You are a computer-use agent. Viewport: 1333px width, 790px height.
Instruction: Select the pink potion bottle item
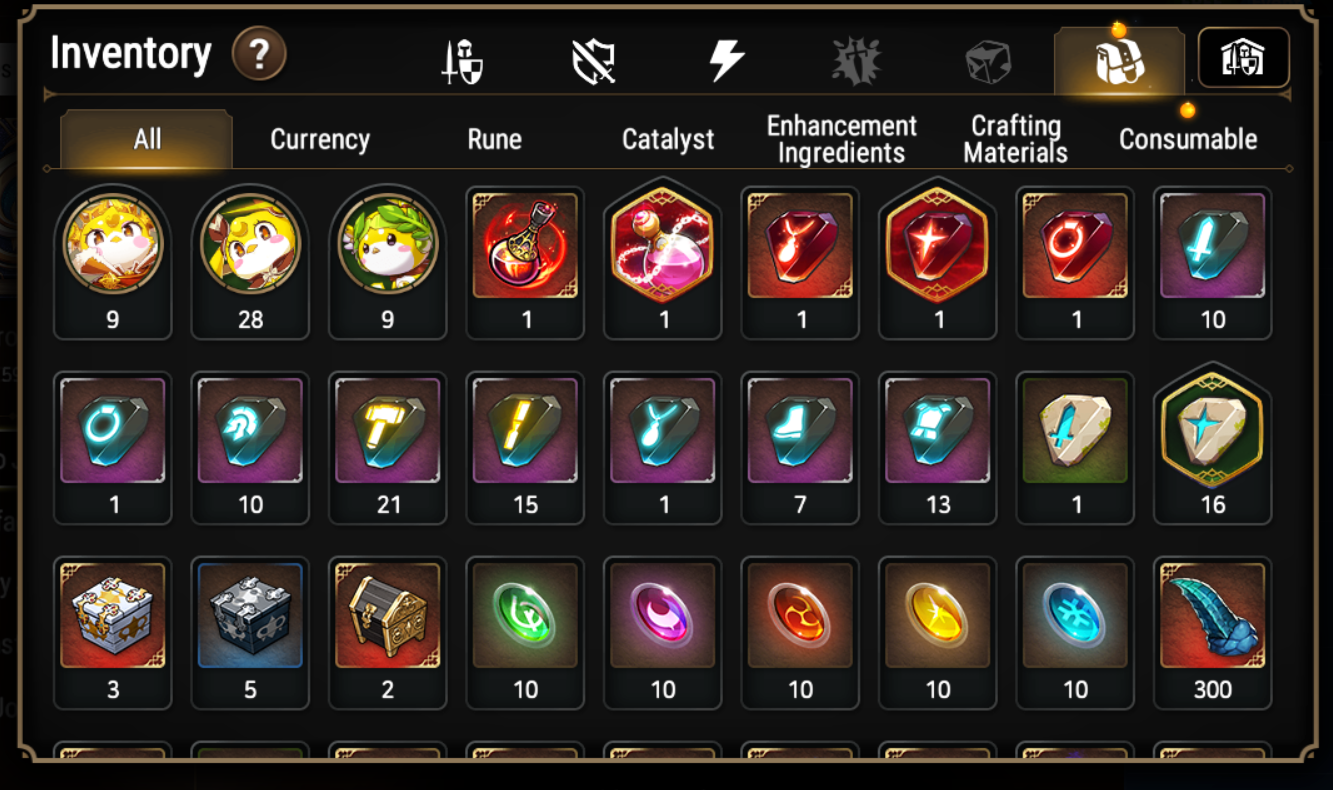pyautogui.click(x=663, y=262)
